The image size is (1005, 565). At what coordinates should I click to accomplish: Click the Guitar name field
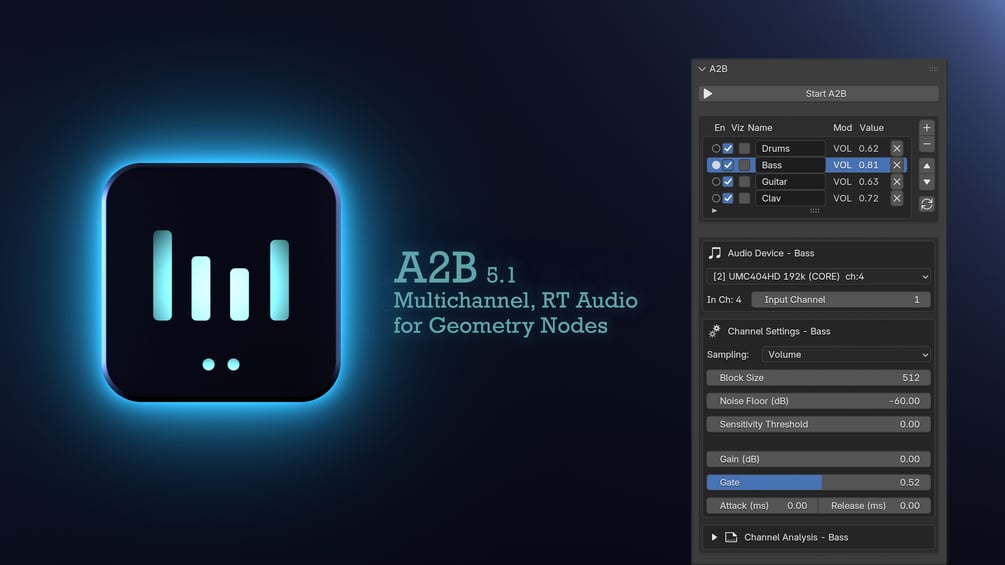point(790,181)
